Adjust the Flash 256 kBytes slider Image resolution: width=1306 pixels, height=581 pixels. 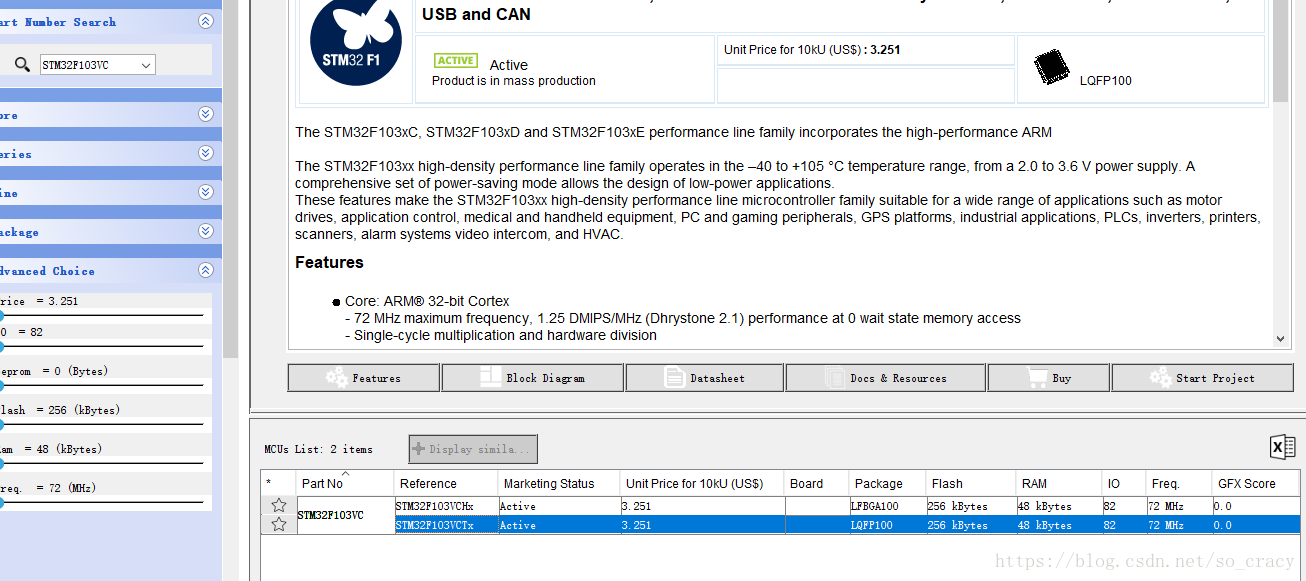pos(101,424)
